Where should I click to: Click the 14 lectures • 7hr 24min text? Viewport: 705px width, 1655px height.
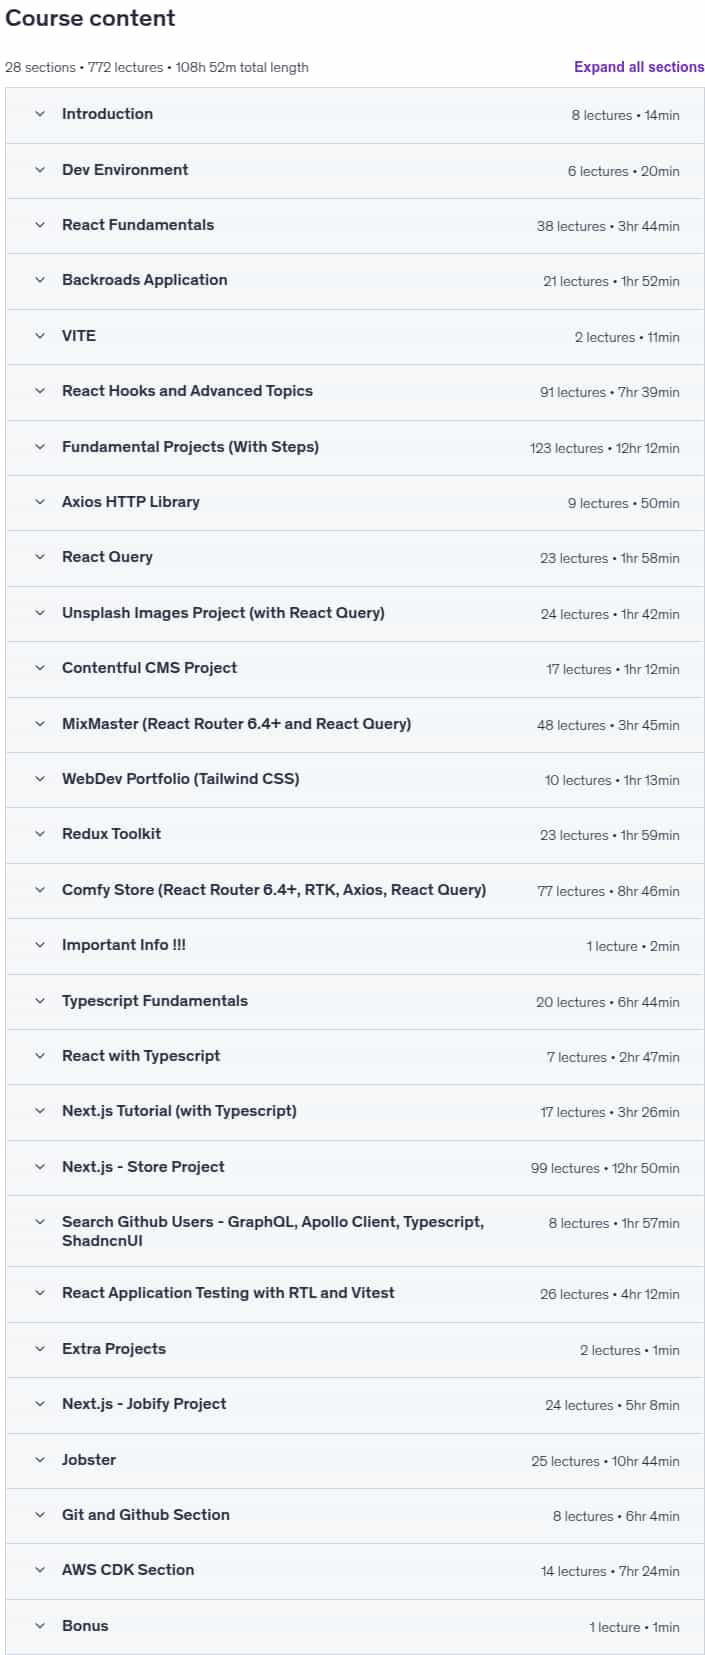pyautogui.click(x=610, y=1571)
